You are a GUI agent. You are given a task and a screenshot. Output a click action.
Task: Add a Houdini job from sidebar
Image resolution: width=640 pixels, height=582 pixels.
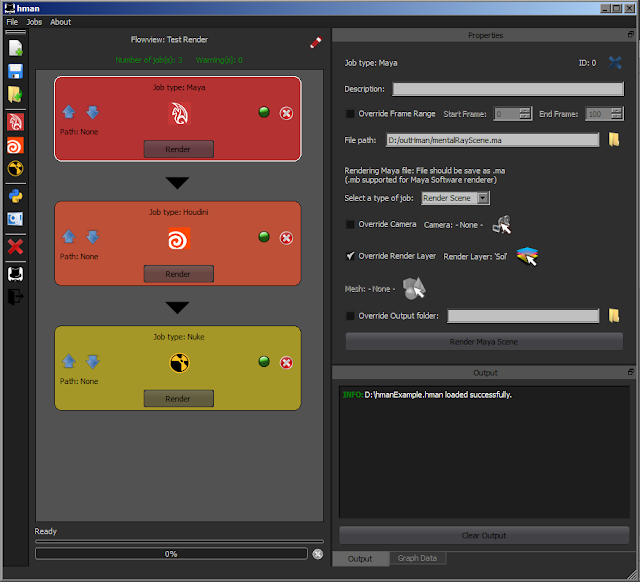tap(16, 145)
